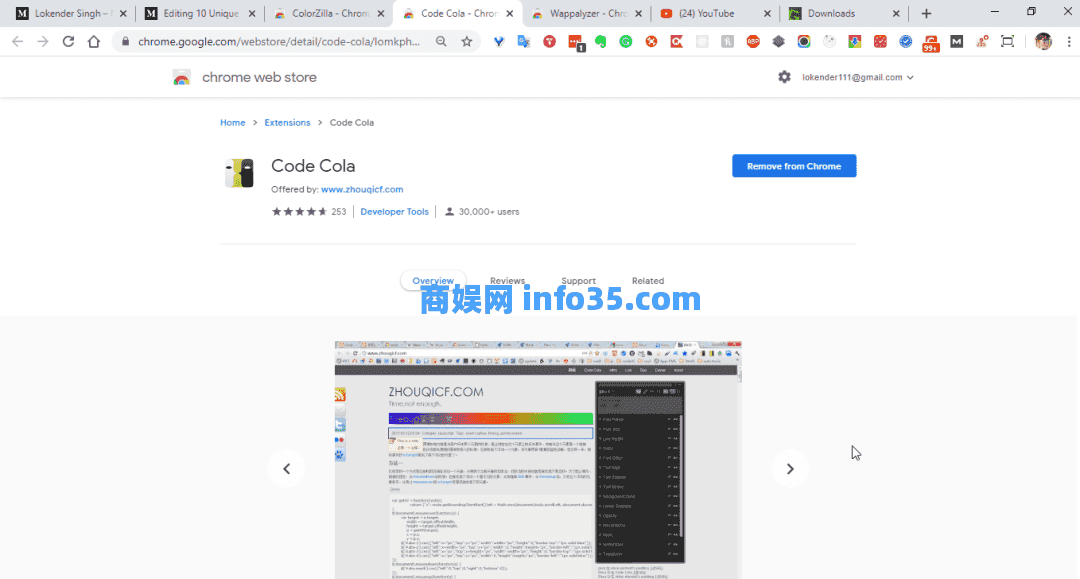Go back to the previous page
This screenshot has width=1080, height=579.
(17, 42)
